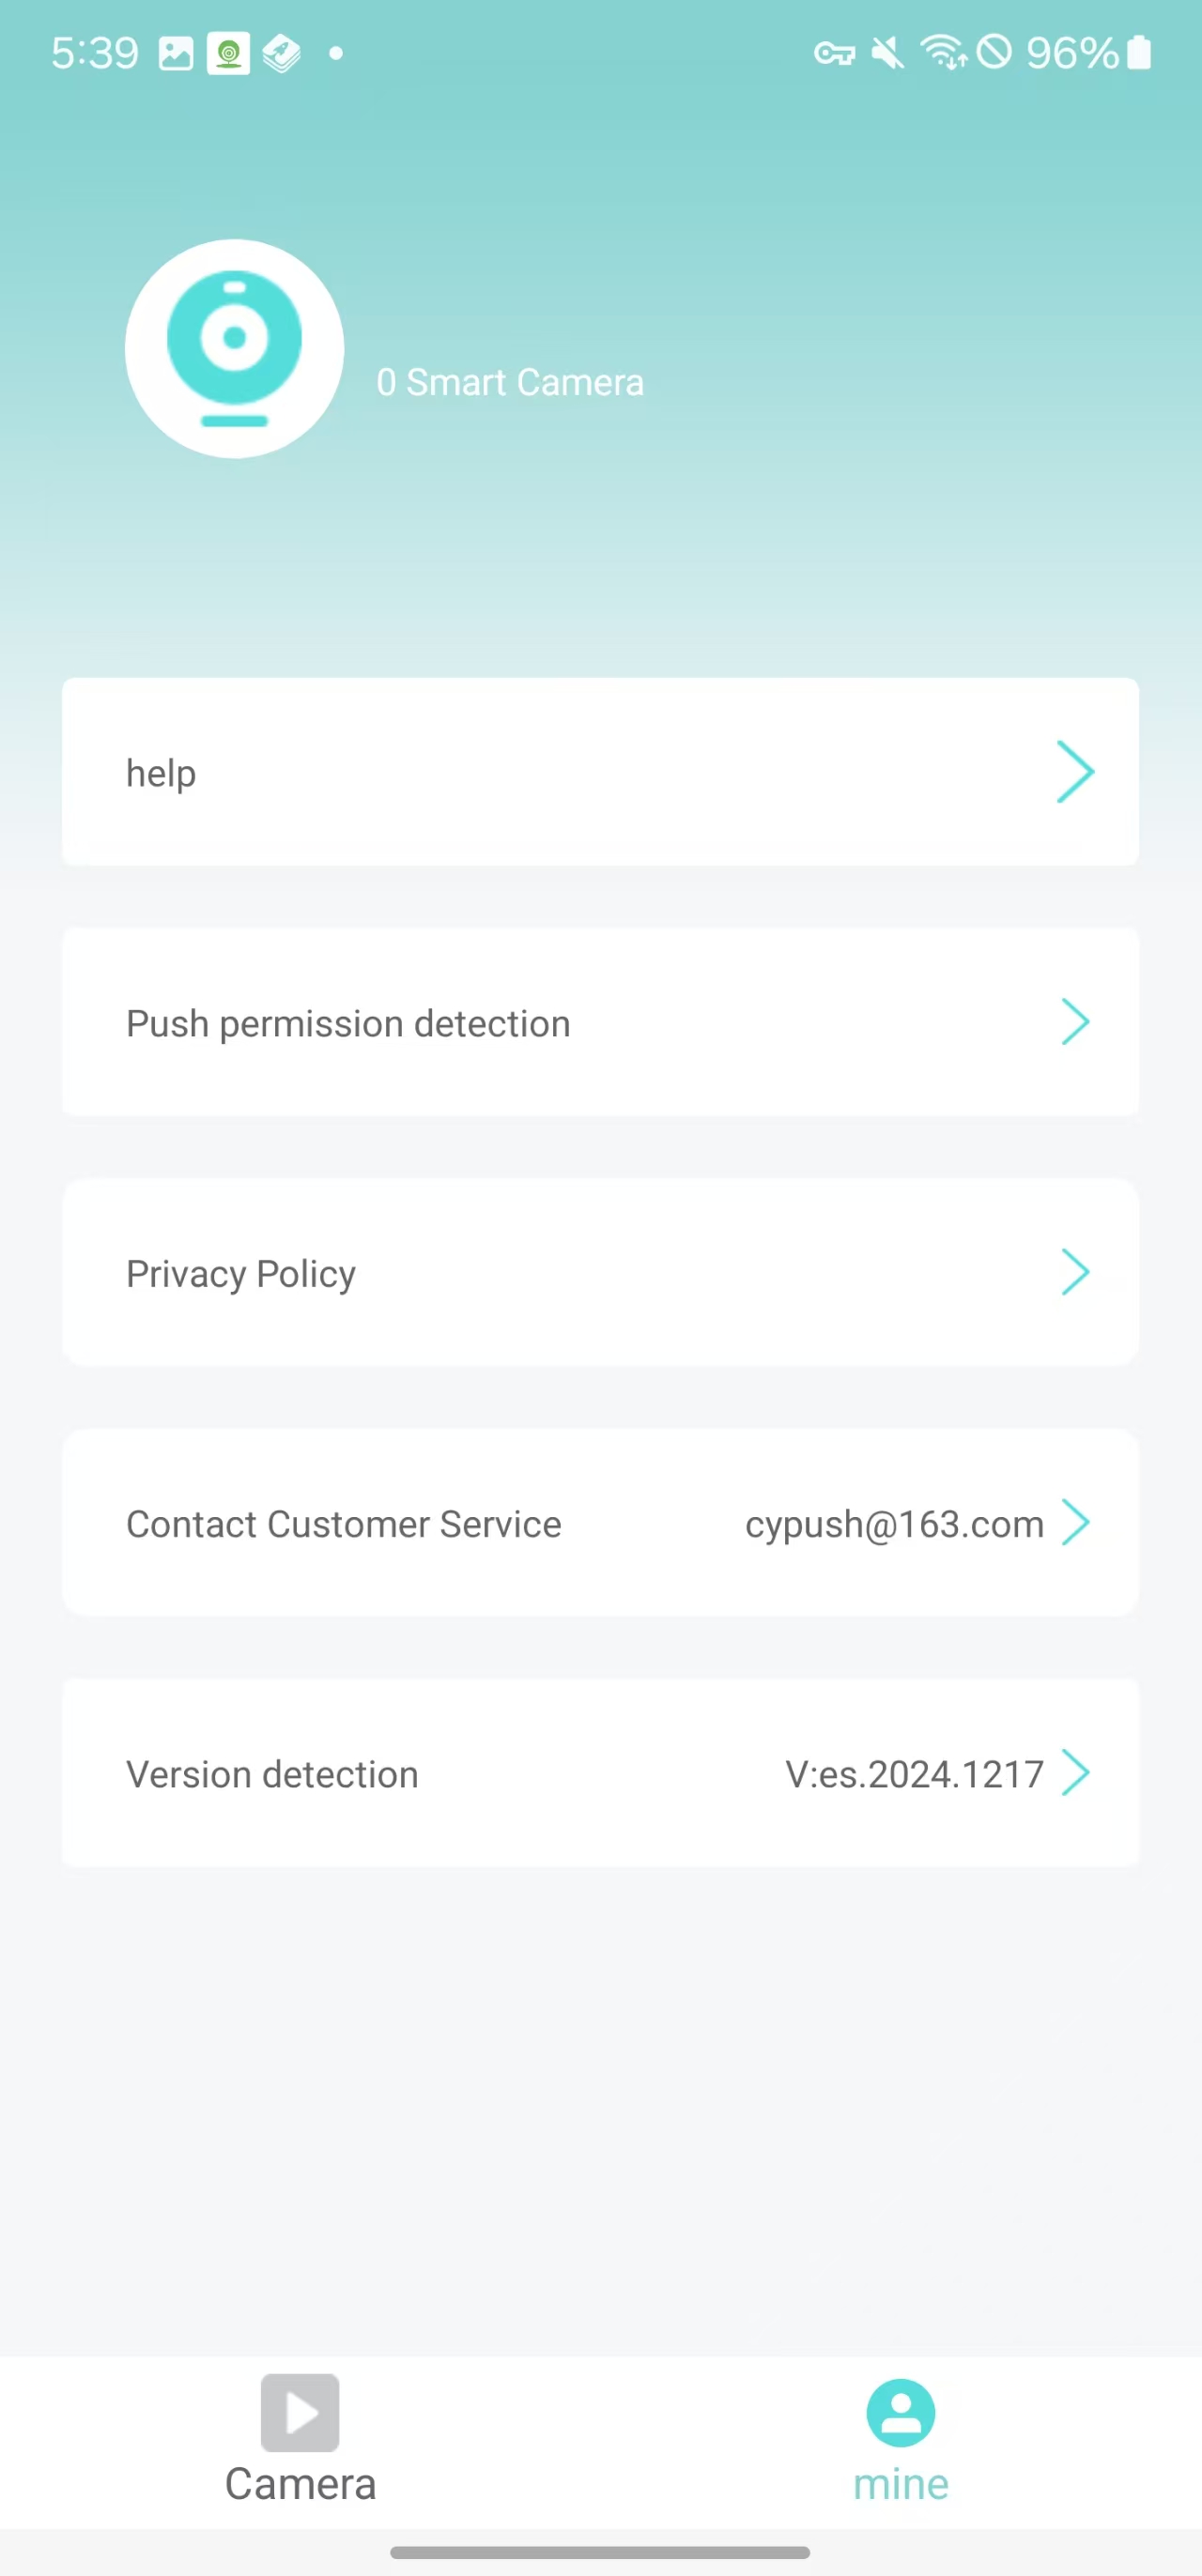The height and width of the screenshot is (2576, 1202).
Task: Select the mine tab label
Action: (x=900, y=2484)
